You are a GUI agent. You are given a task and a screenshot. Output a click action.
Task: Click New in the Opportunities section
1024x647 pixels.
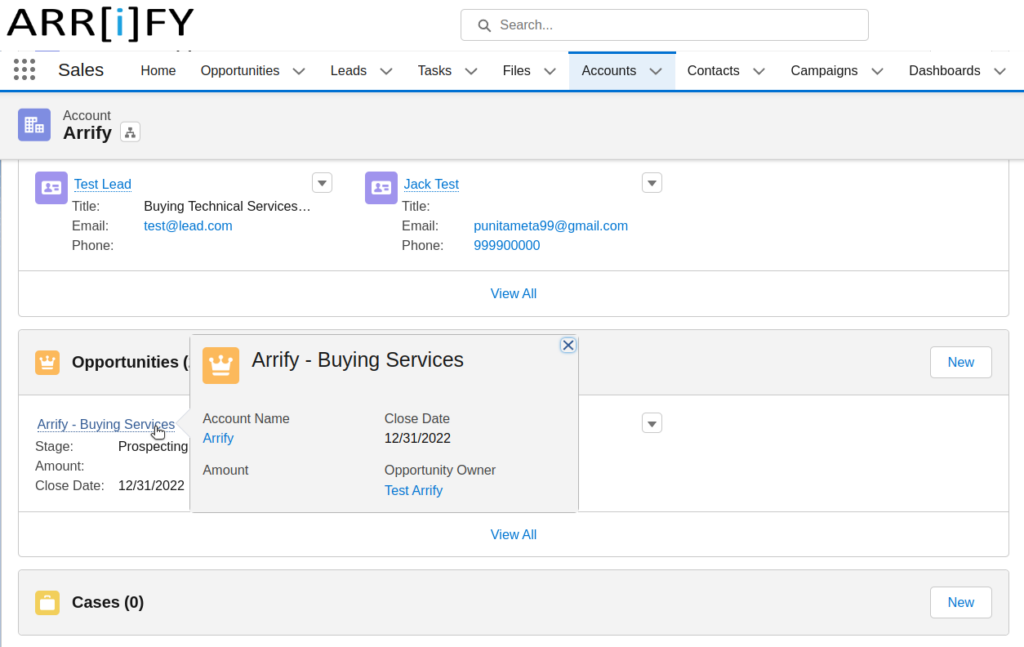point(959,362)
